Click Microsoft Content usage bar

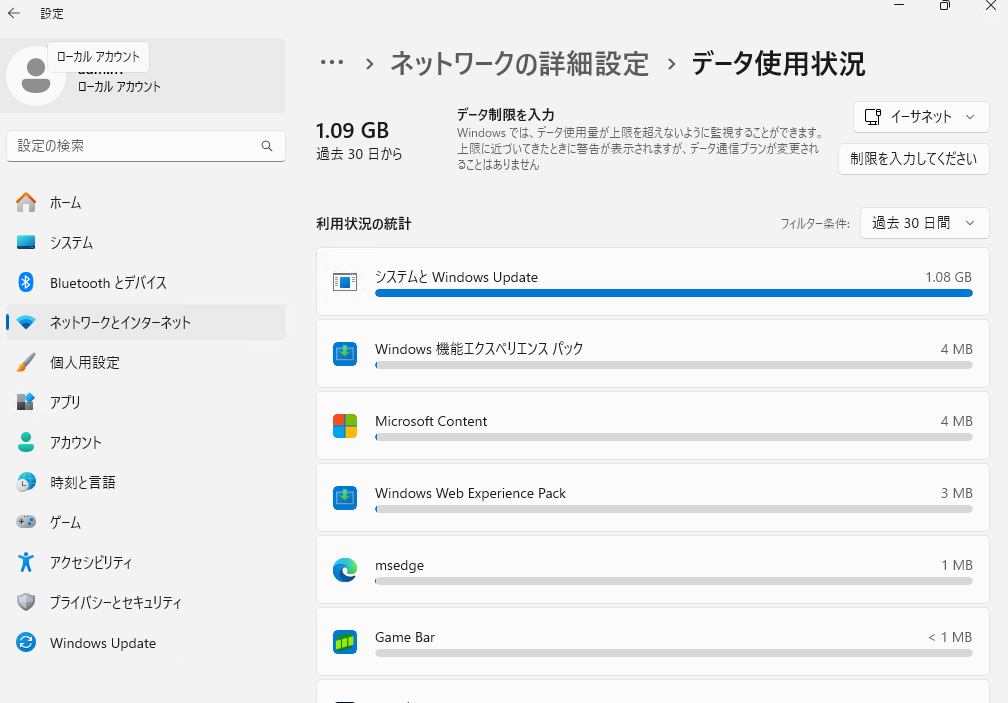point(674,437)
